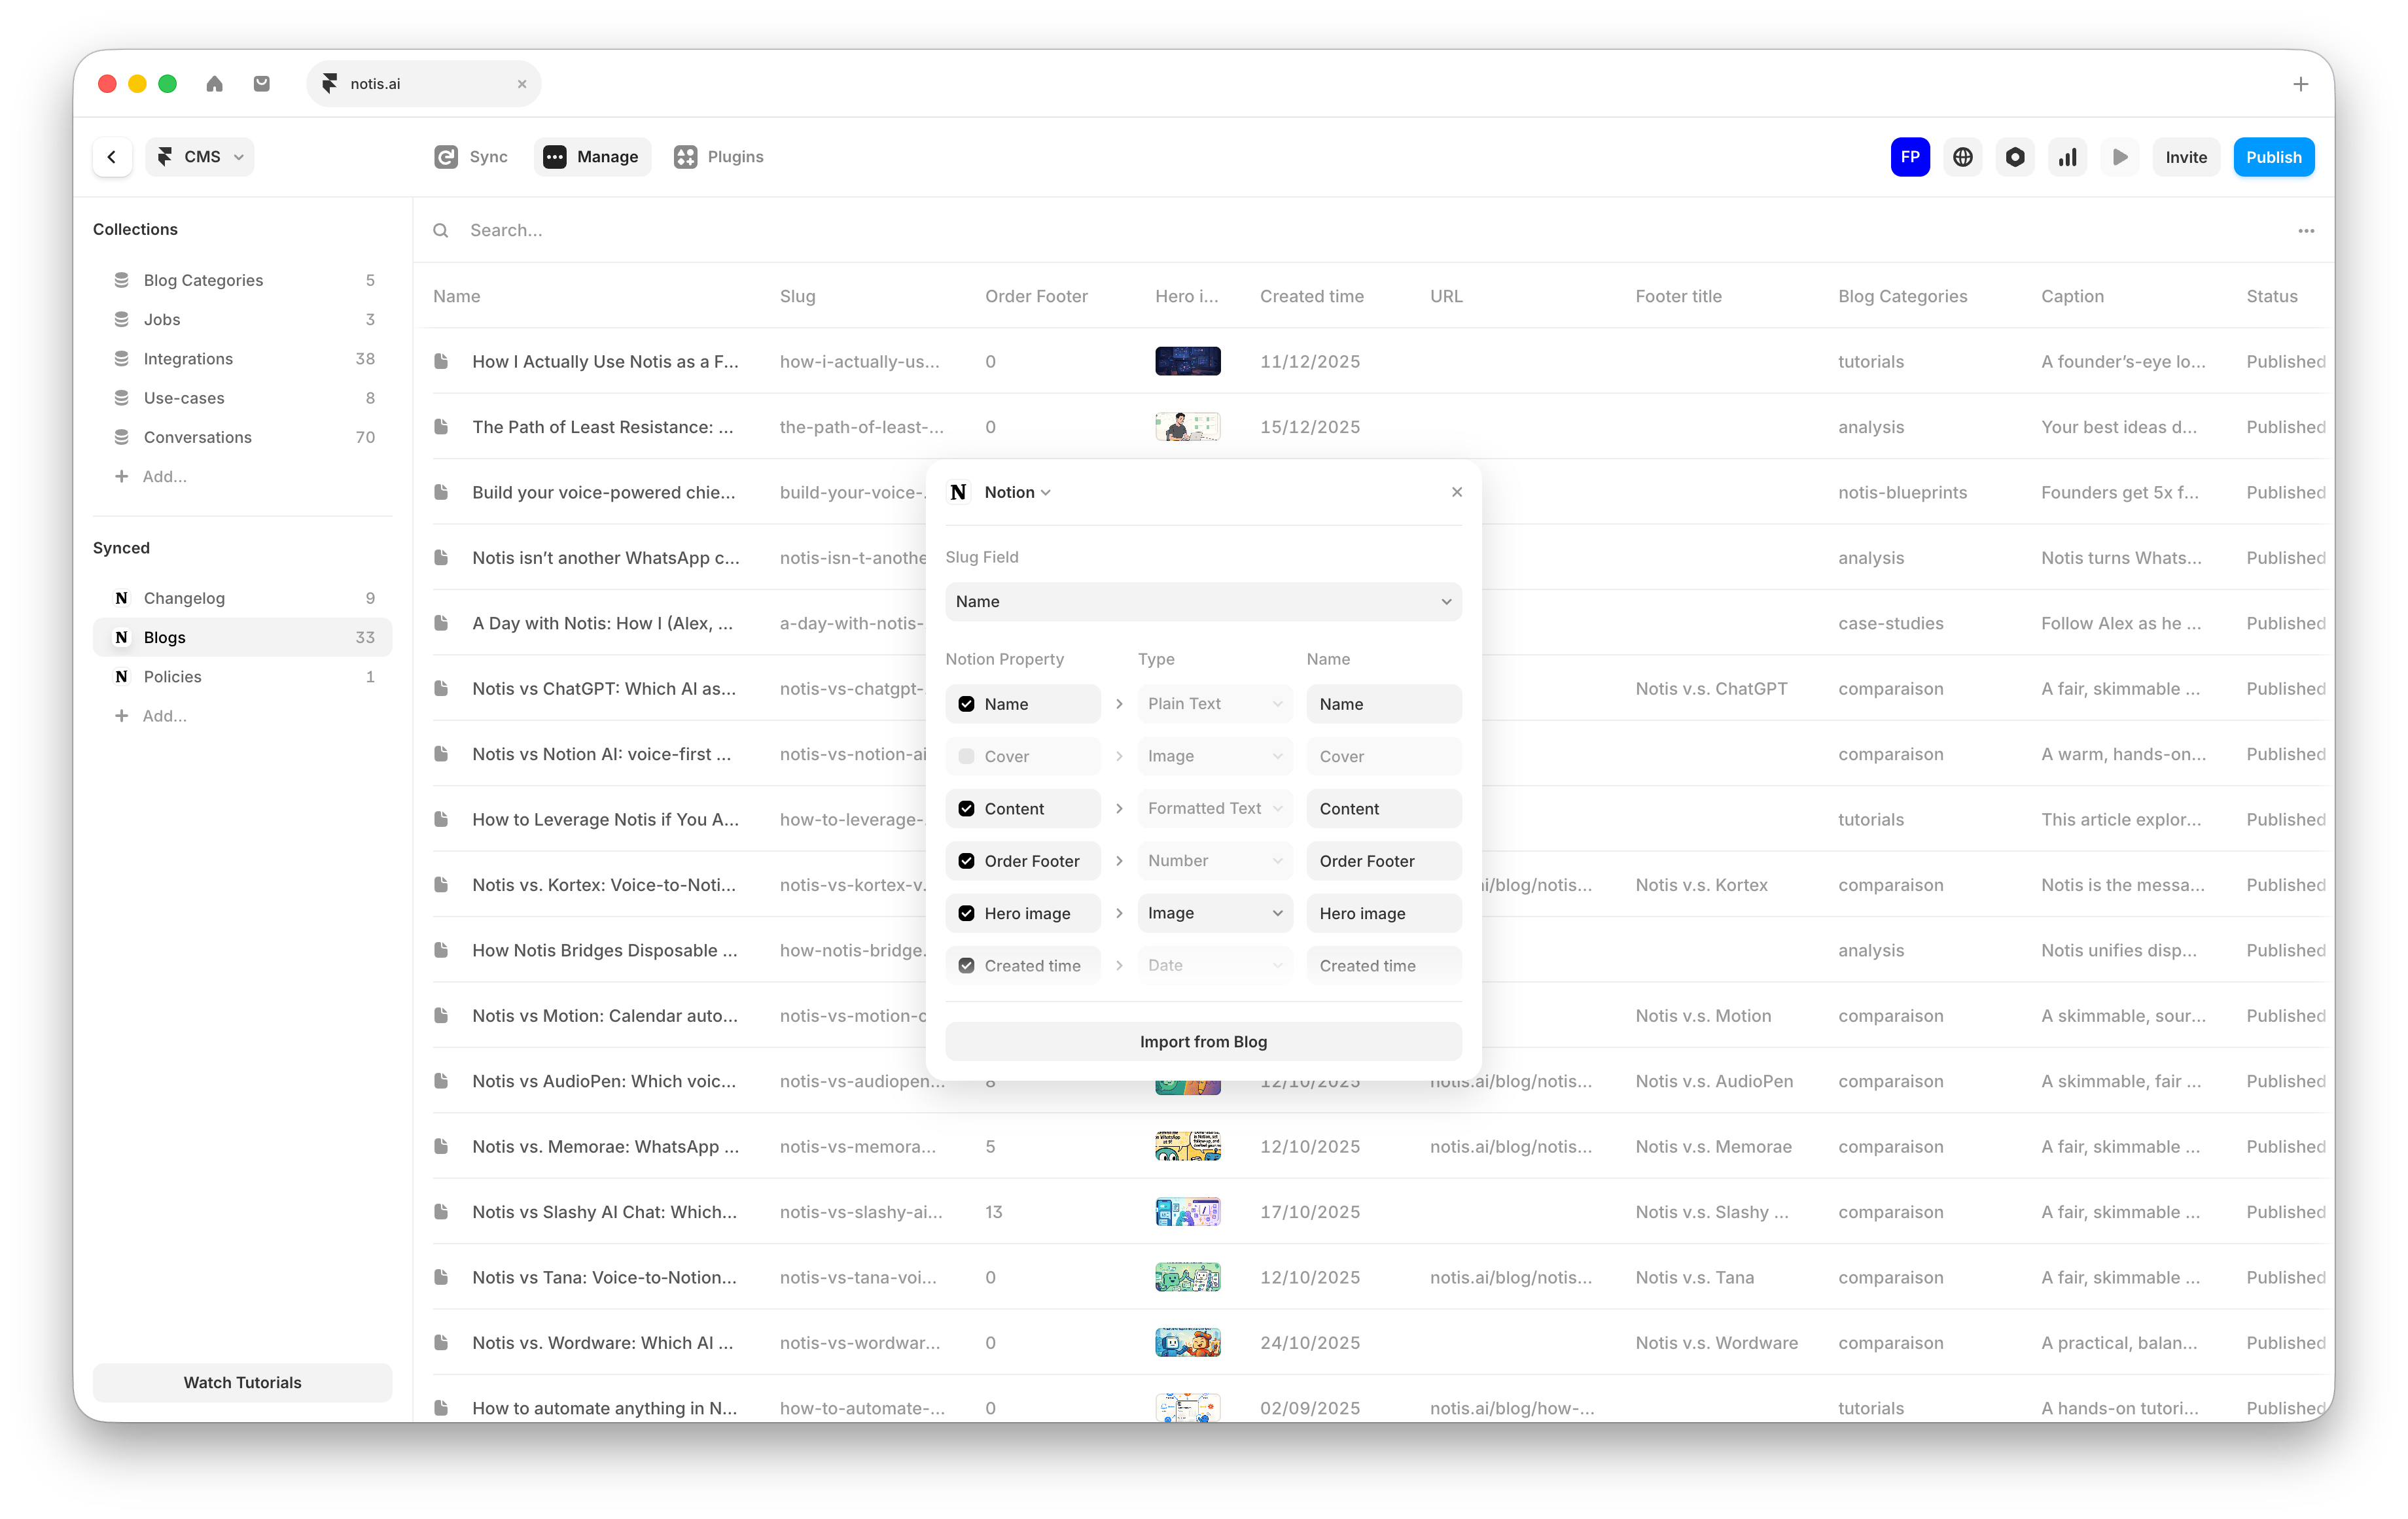Click the FP user avatar

(1909, 157)
